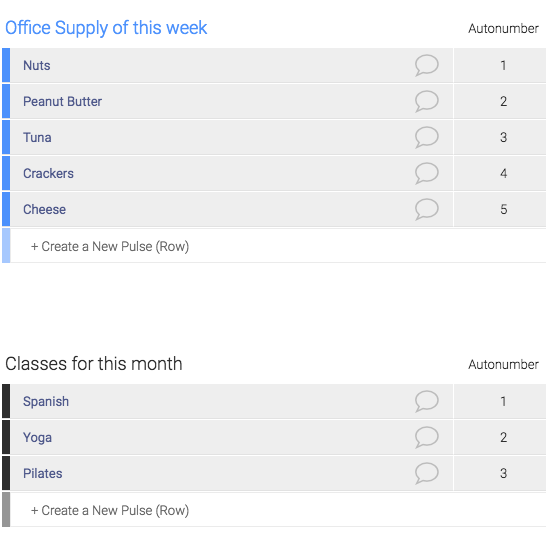
Task: Open the comment bubble for Nuts
Action: pyautogui.click(x=427, y=65)
